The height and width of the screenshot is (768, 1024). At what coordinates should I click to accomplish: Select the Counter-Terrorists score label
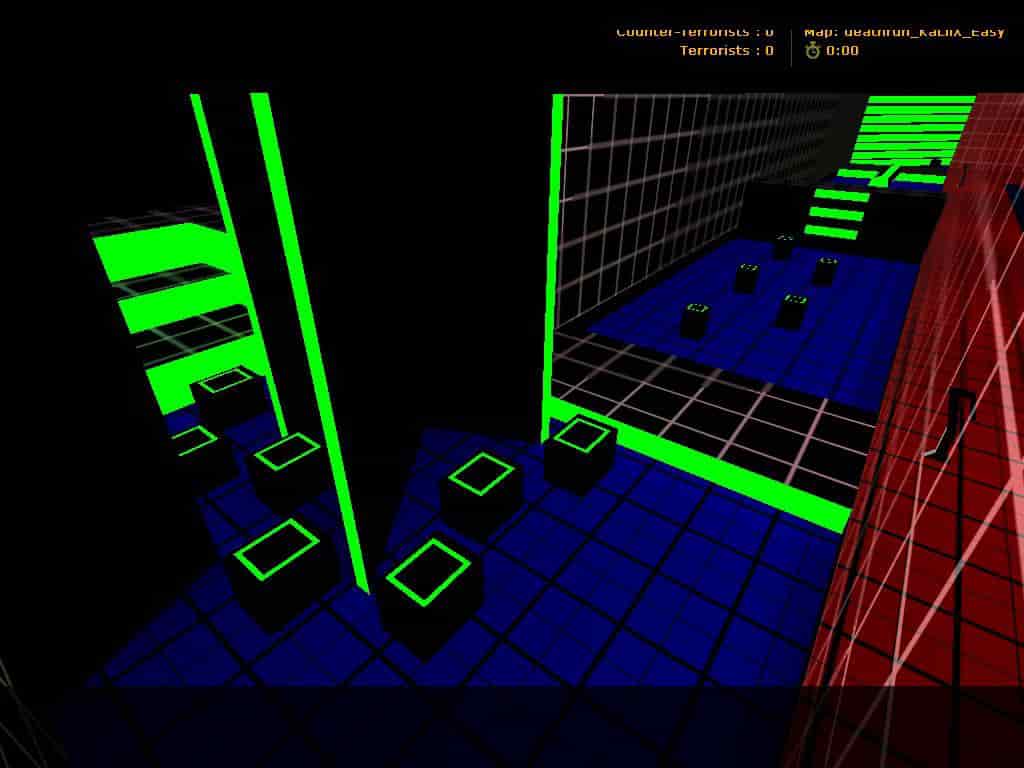[x=695, y=31]
